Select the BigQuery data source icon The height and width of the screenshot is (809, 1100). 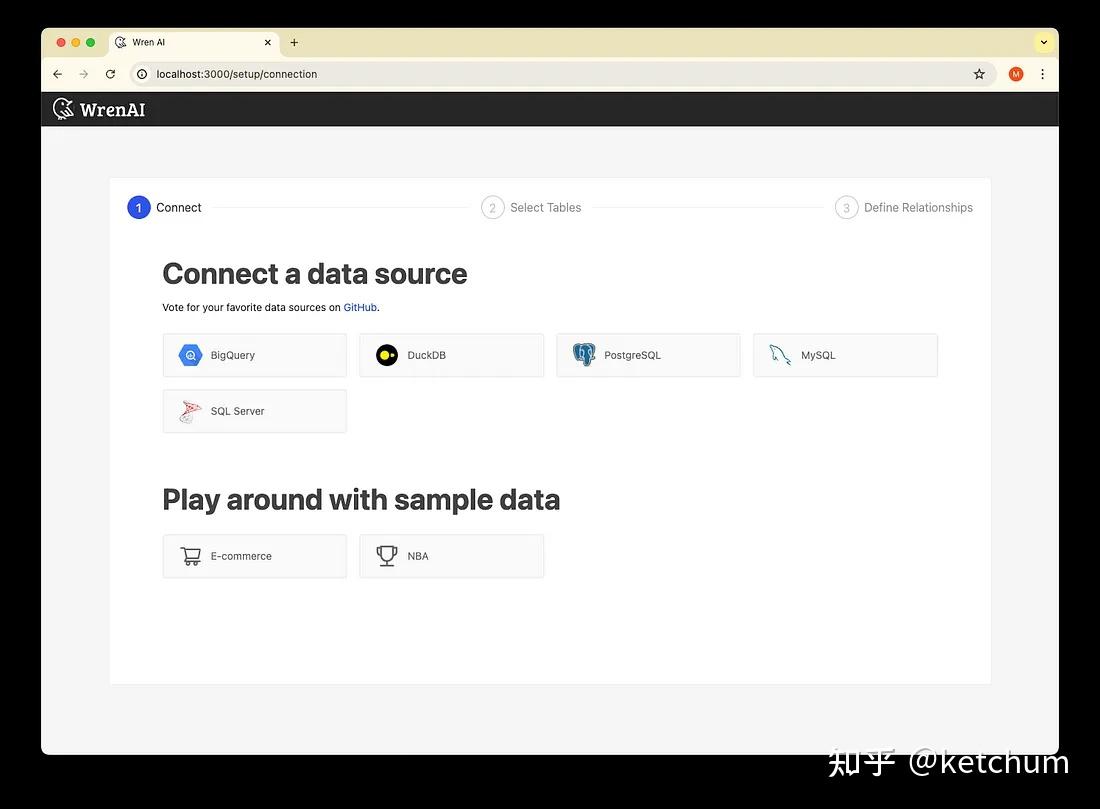(x=190, y=354)
